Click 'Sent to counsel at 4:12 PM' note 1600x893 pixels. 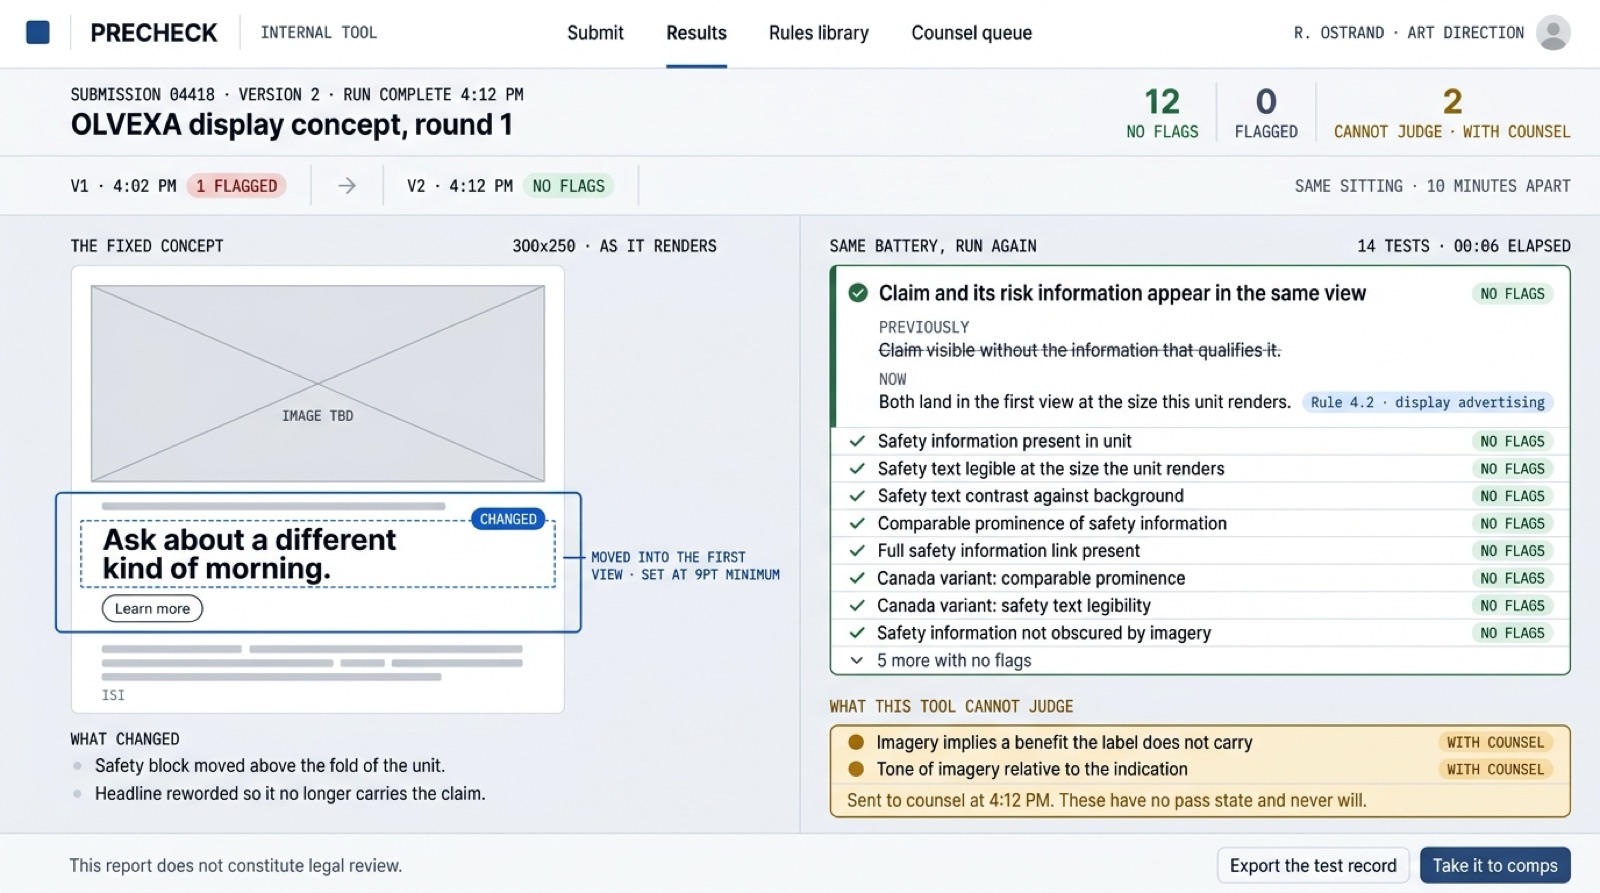[x=1107, y=800]
